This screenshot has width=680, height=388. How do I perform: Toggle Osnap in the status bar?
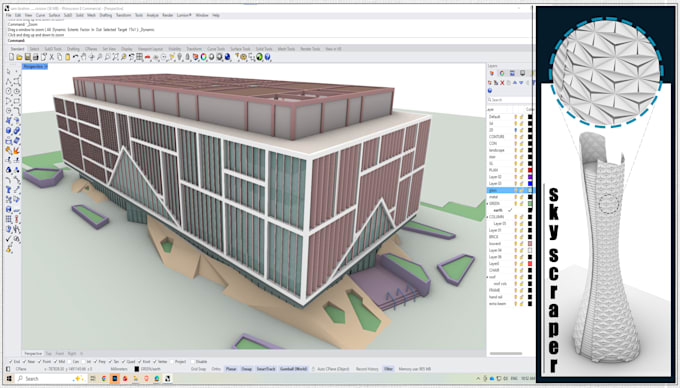[246, 369]
